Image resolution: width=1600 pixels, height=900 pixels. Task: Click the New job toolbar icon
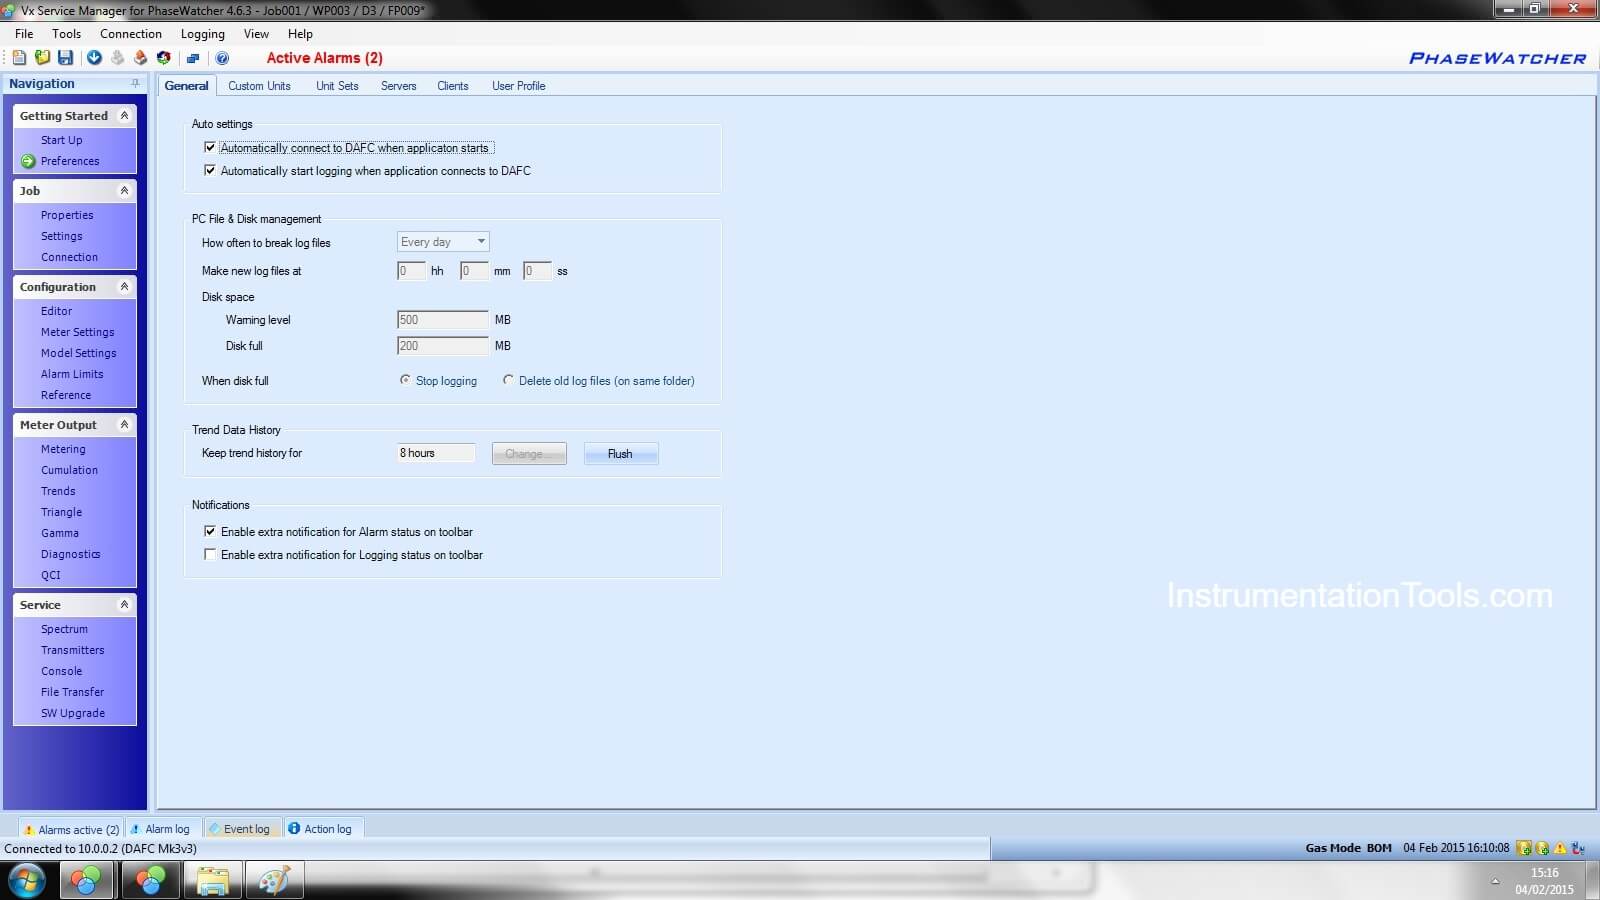[x=19, y=58]
